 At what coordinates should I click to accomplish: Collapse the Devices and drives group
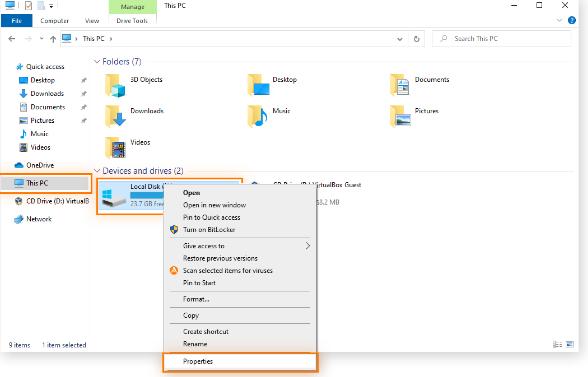[x=97, y=171]
